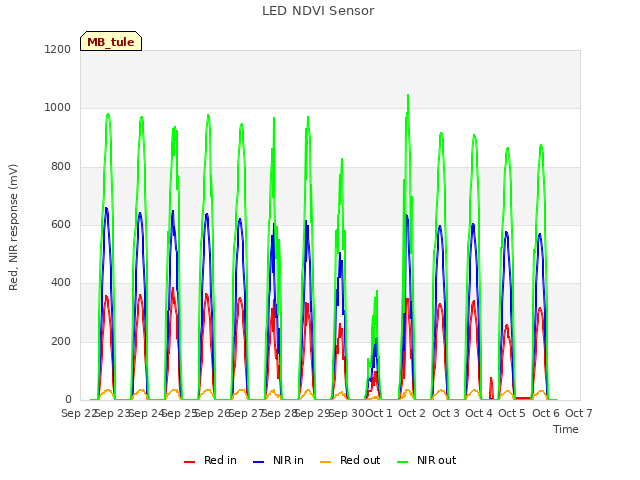The width and height of the screenshot is (640, 480).
Task: Click the lowest NIR out peak near 370 mV
Action: coord(377,291)
